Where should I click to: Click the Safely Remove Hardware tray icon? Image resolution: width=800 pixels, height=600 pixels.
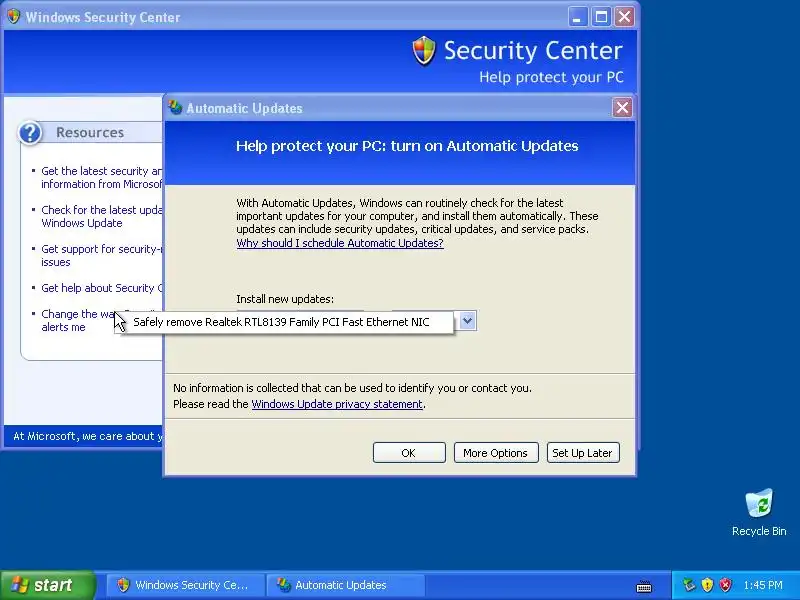689,585
